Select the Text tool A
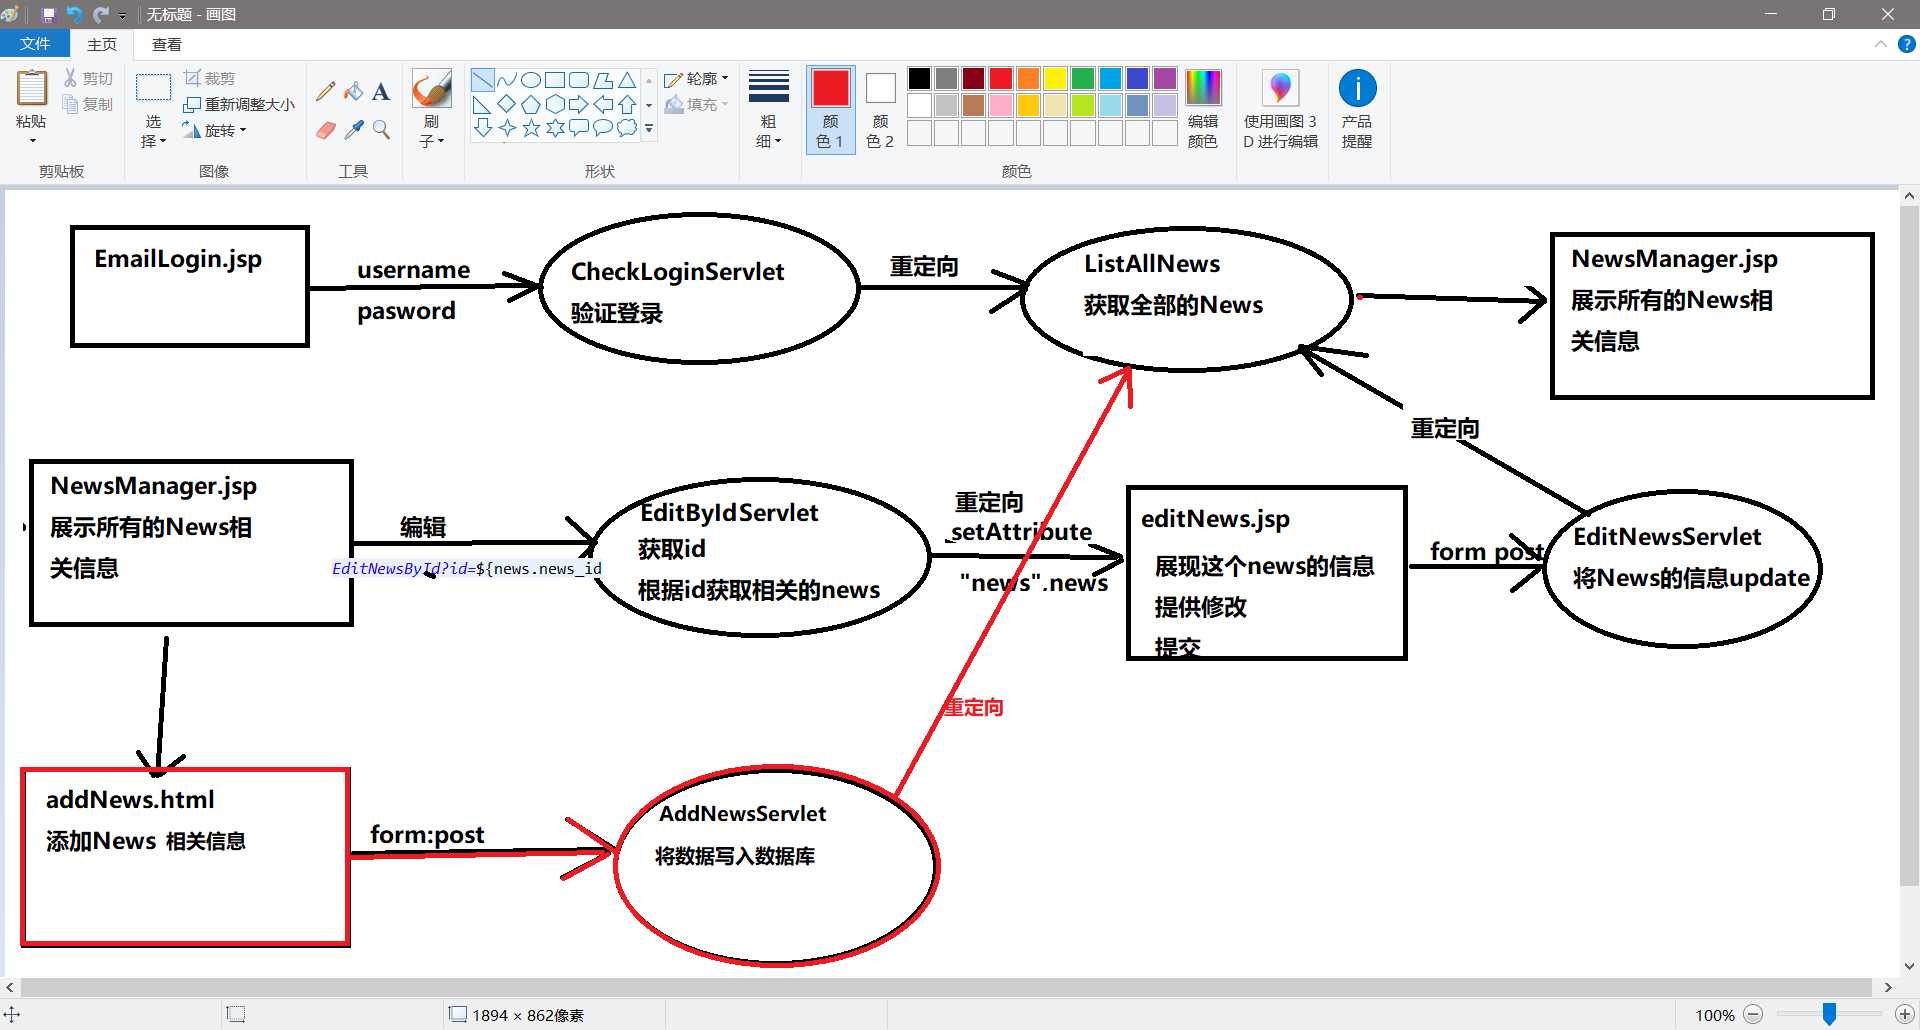 pyautogui.click(x=381, y=91)
